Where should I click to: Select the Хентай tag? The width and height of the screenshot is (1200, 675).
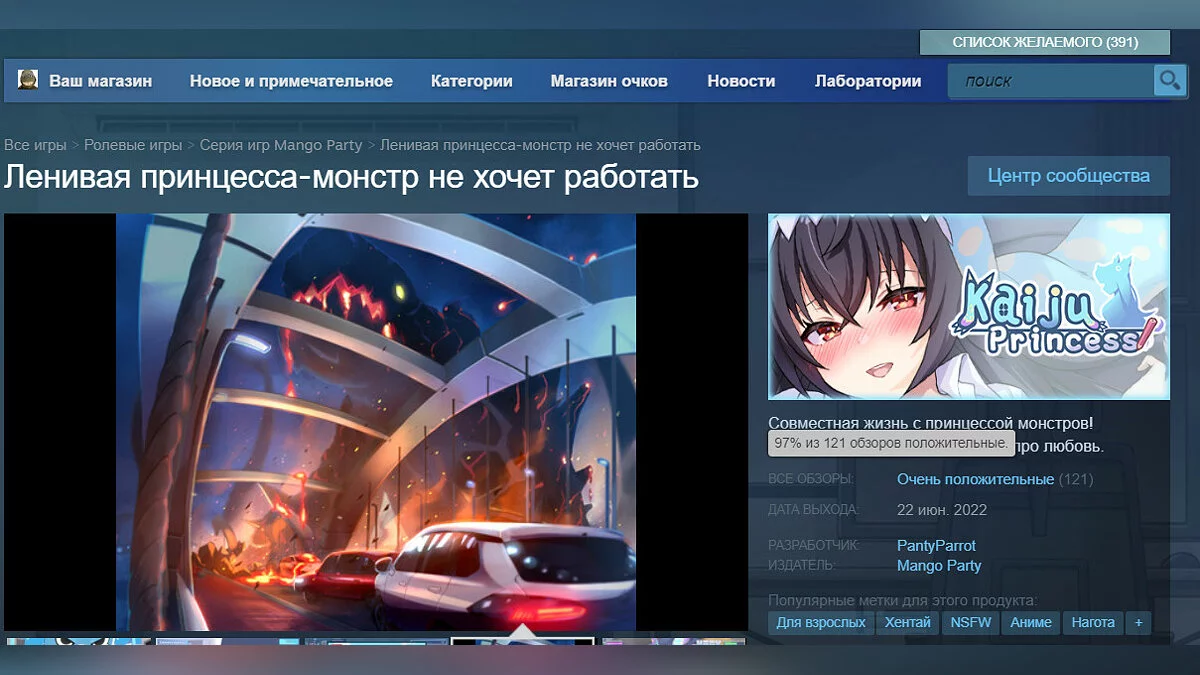coord(908,622)
